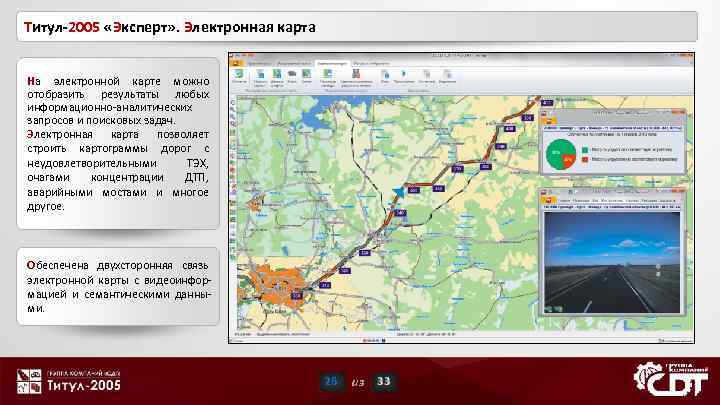Click kilometer marker 340 on the route
Image resolution: width=720 pixels, height=405 pixels.
400,213
